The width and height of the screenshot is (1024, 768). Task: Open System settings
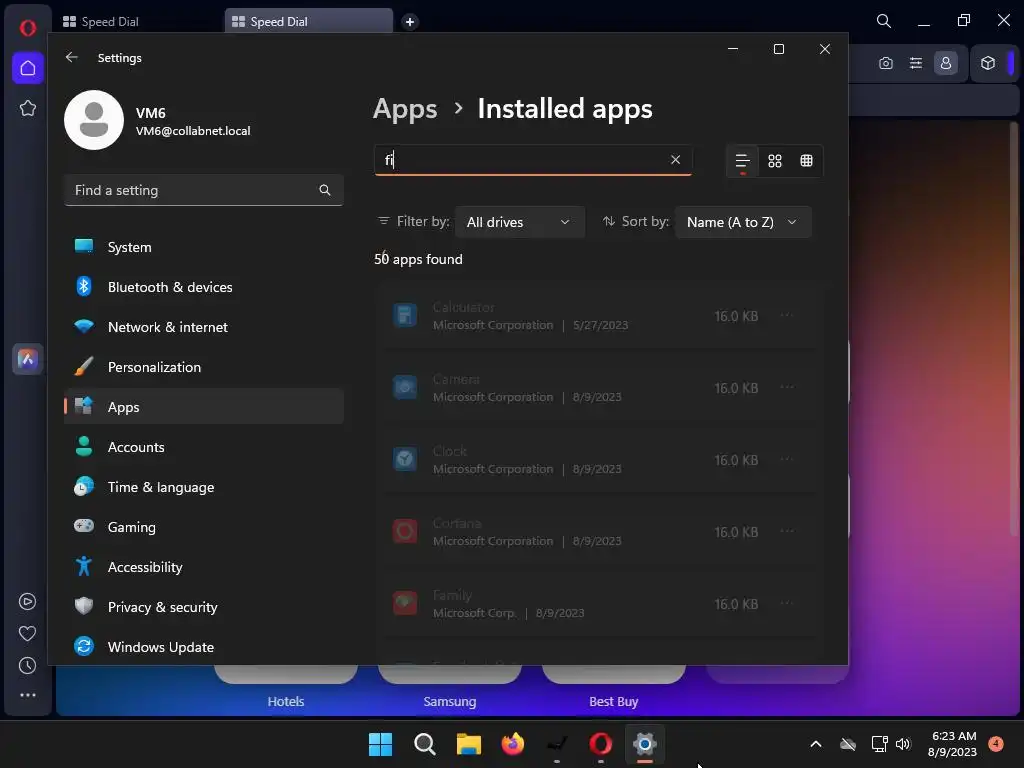pos(204,247)
